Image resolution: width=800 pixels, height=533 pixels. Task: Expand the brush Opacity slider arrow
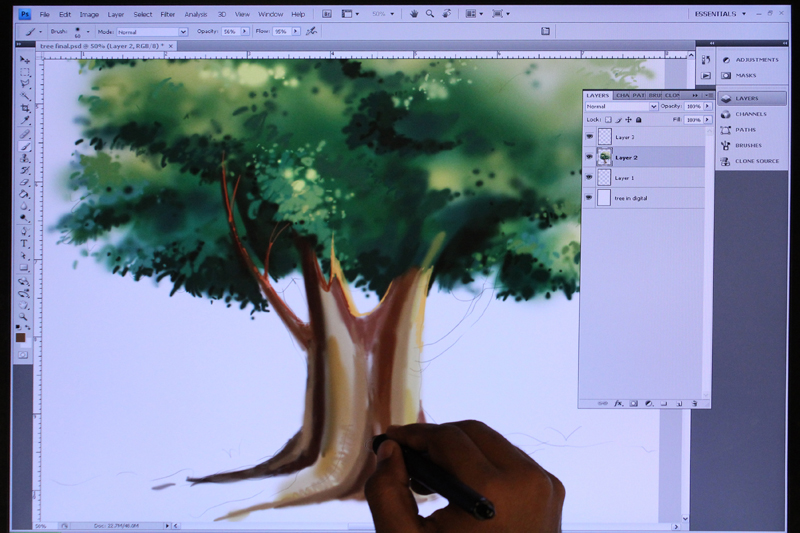coord(244,32)
